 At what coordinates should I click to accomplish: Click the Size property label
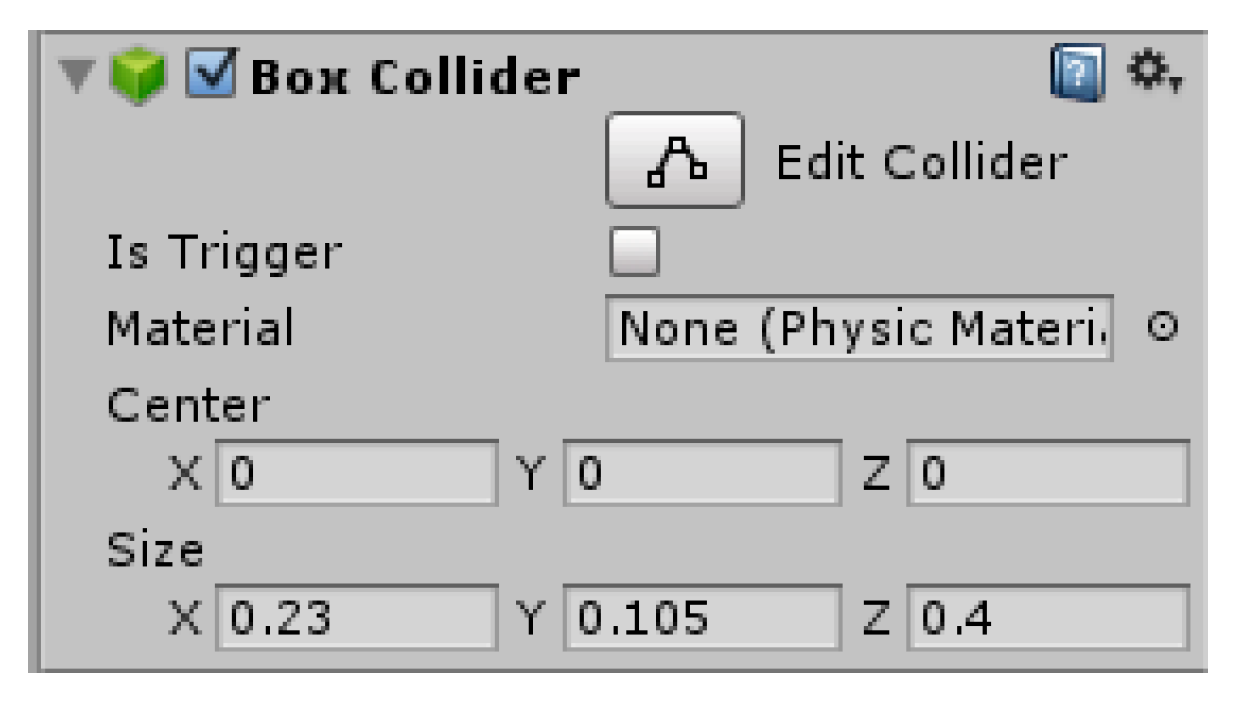click(155, 550)
